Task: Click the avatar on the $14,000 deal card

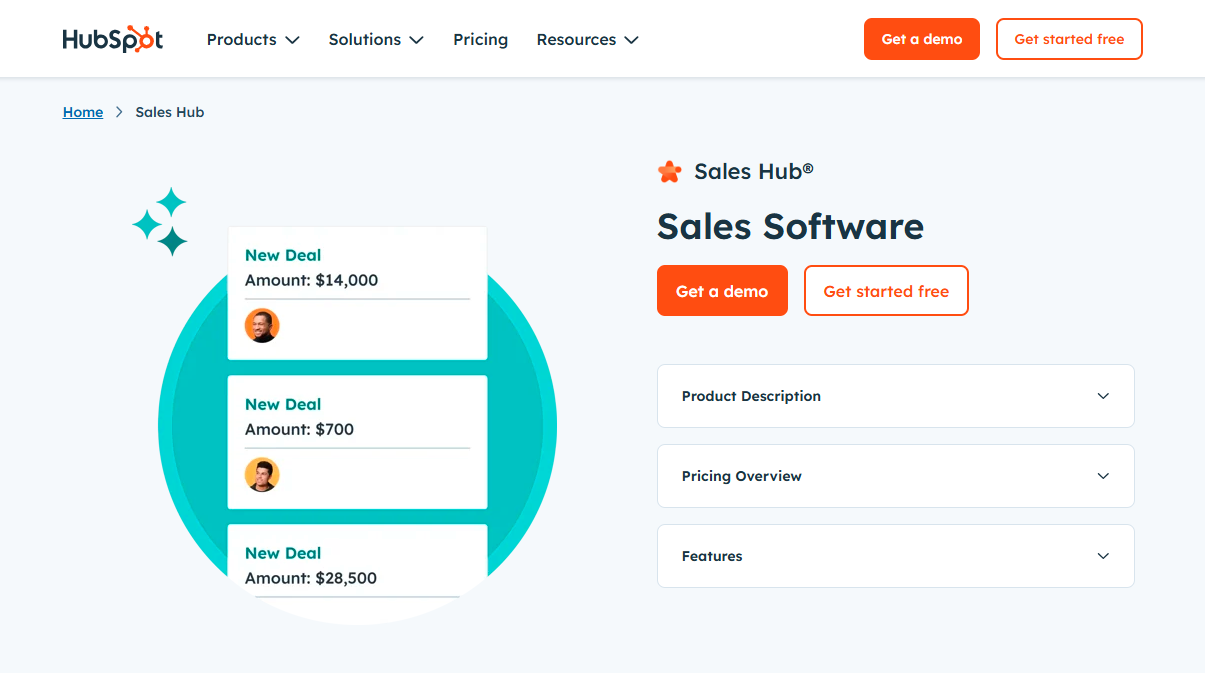Action: point(262,326)
